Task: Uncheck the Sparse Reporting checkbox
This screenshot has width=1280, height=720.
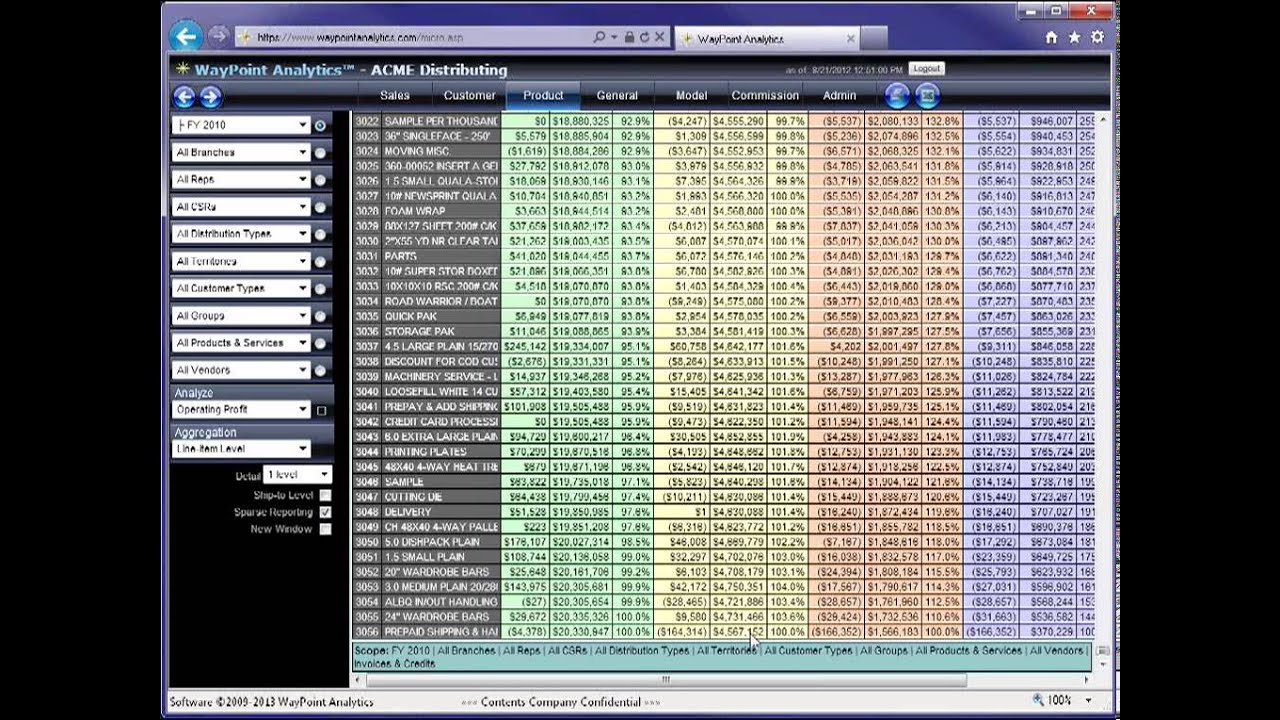Action: (x=325, y=512)
